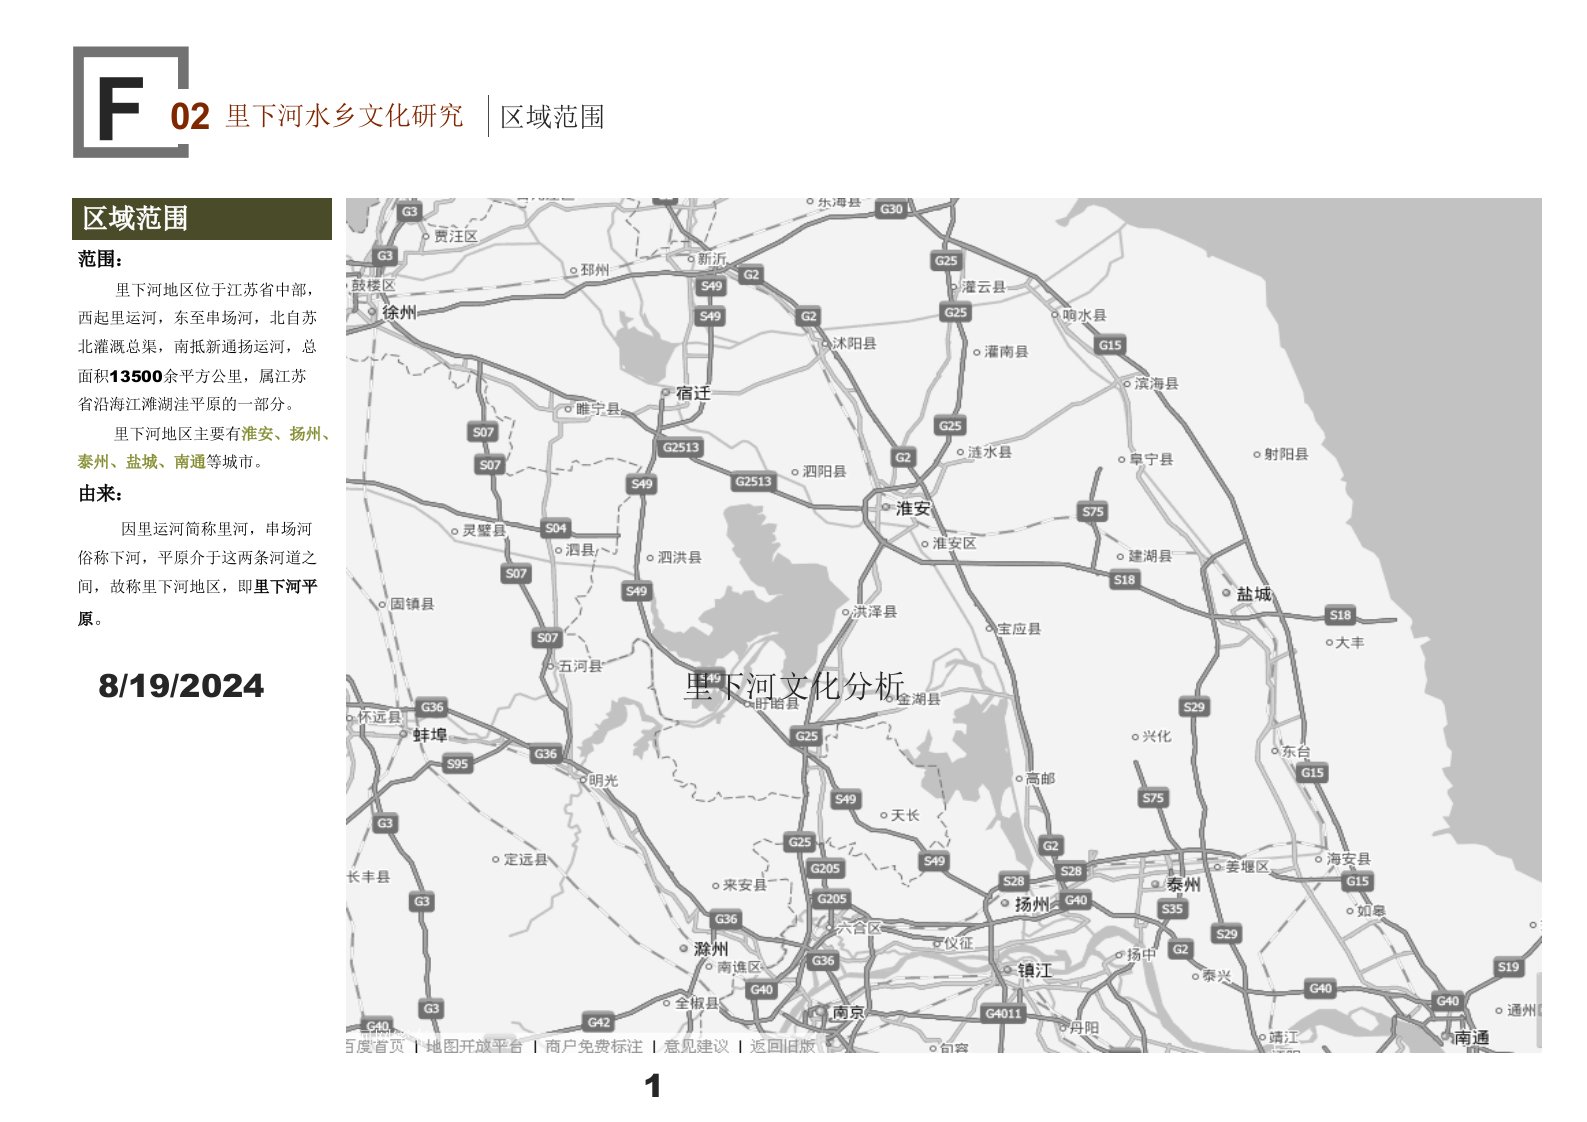Click the 里下河水乡文化研究 page title

(345, 116)
